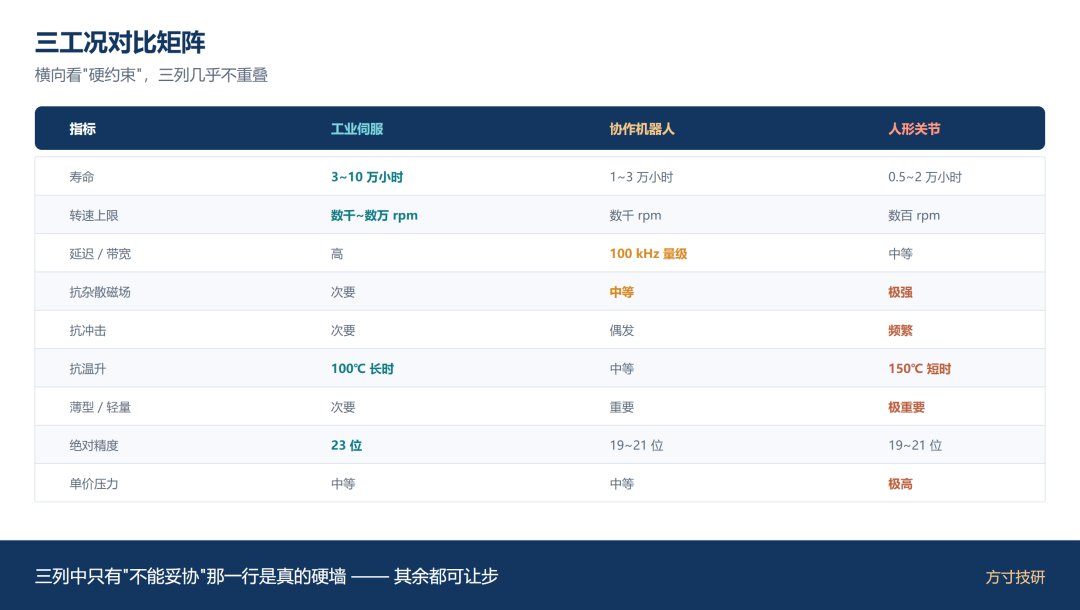Screen dimensions: 1080x610
Task: Click the "3~10 万小时" cell
Action: 367,177
